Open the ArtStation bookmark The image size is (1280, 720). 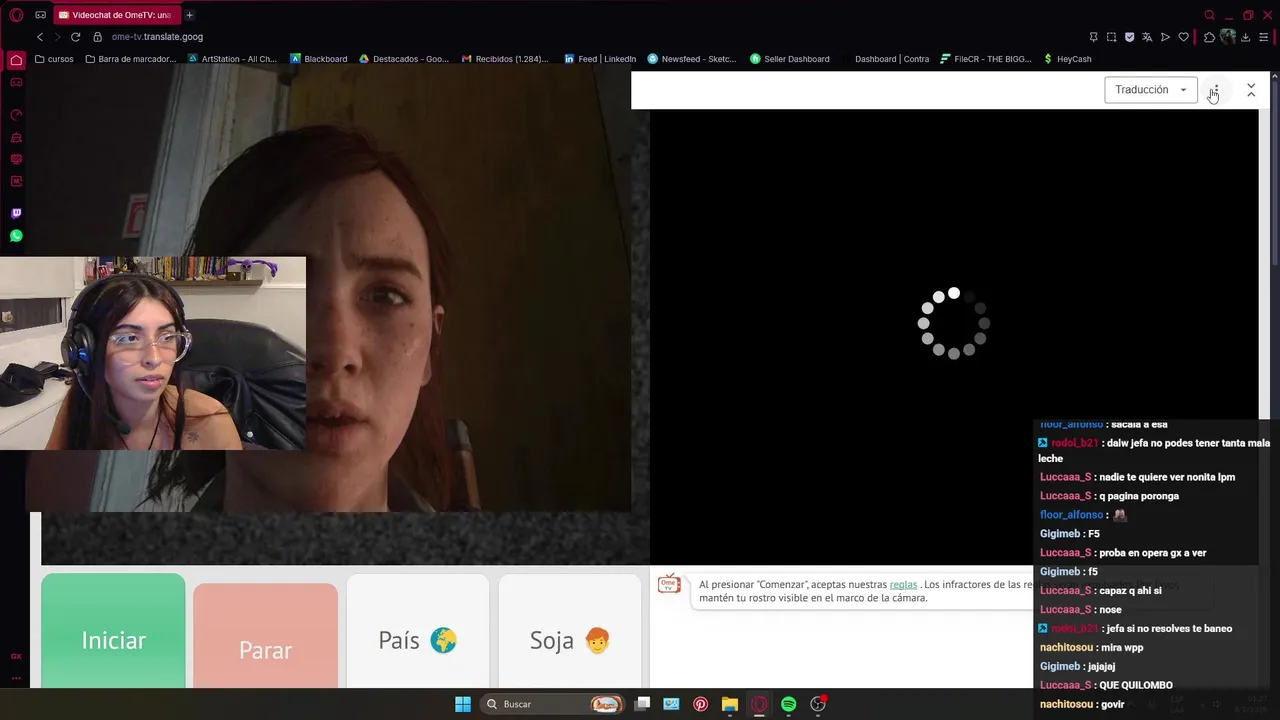(x=233, y=59)
